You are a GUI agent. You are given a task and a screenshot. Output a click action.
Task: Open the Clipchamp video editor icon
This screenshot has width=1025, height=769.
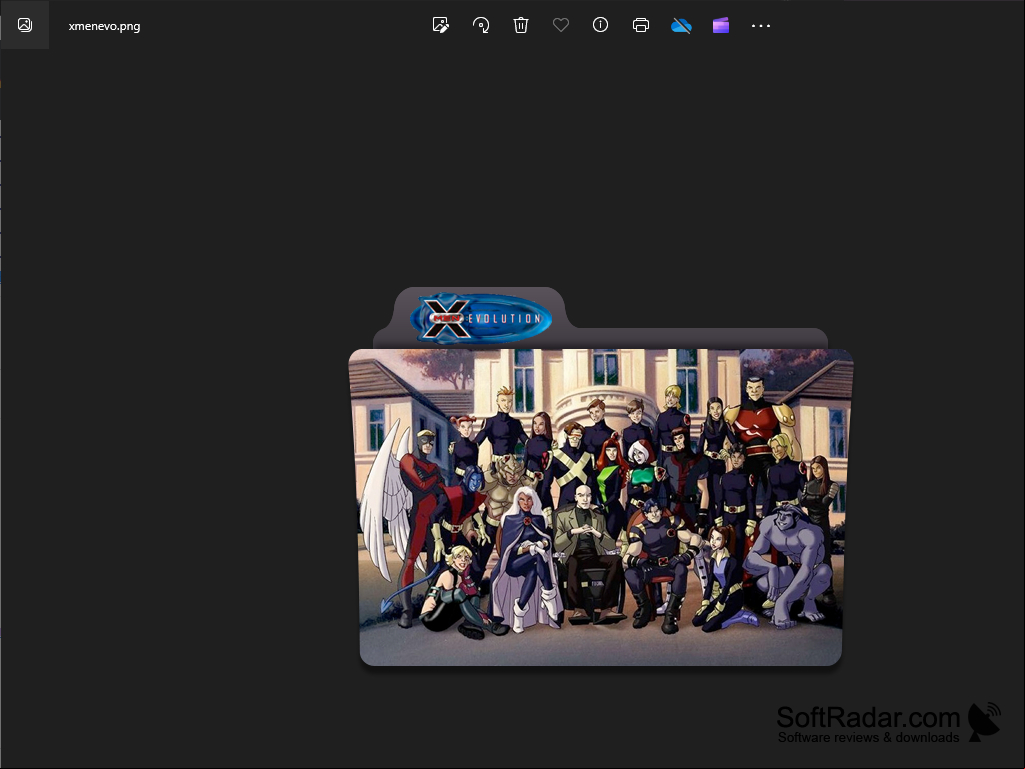(x=721, y=26)
